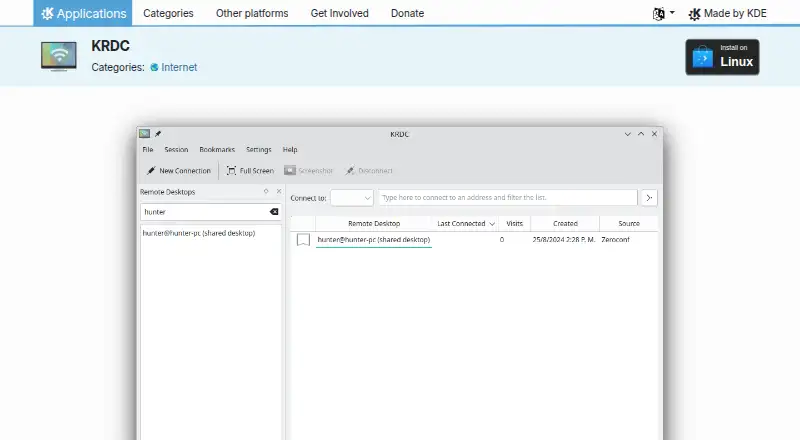The width and height of the screenshot is (800, 440).
Task: Open the Connect to protocol dropdown
Action: coord(352,198)
